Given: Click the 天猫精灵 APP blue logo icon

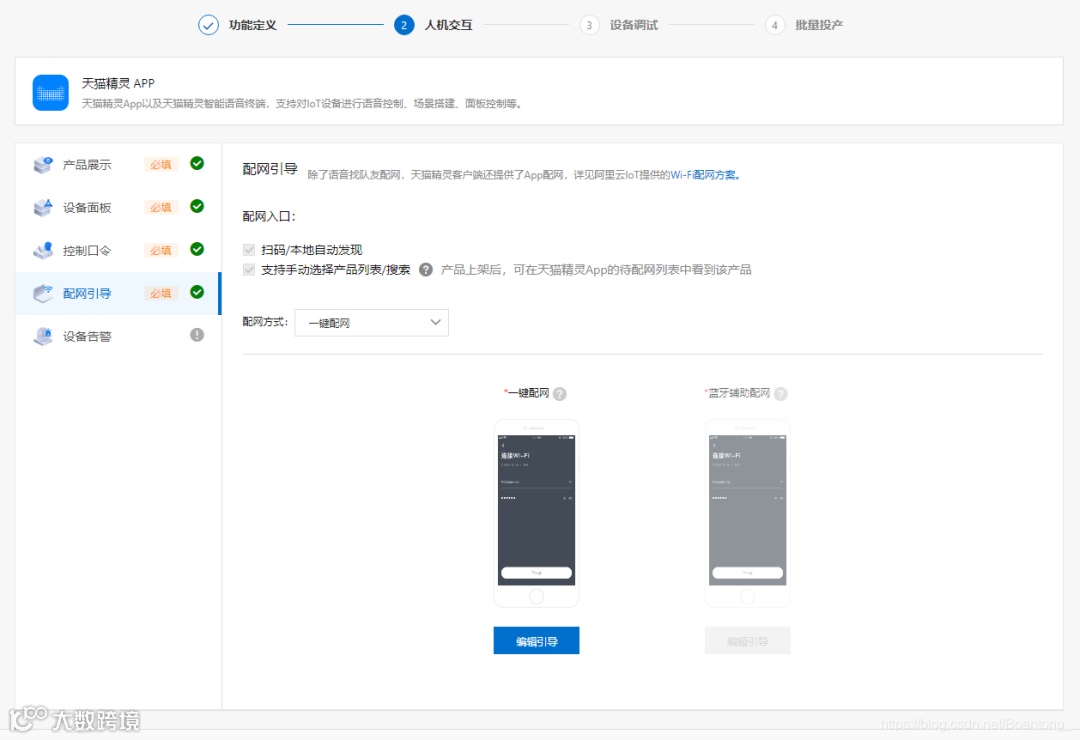Looking at the screenshot, I should pyautogui.click(x=50, y=92).
